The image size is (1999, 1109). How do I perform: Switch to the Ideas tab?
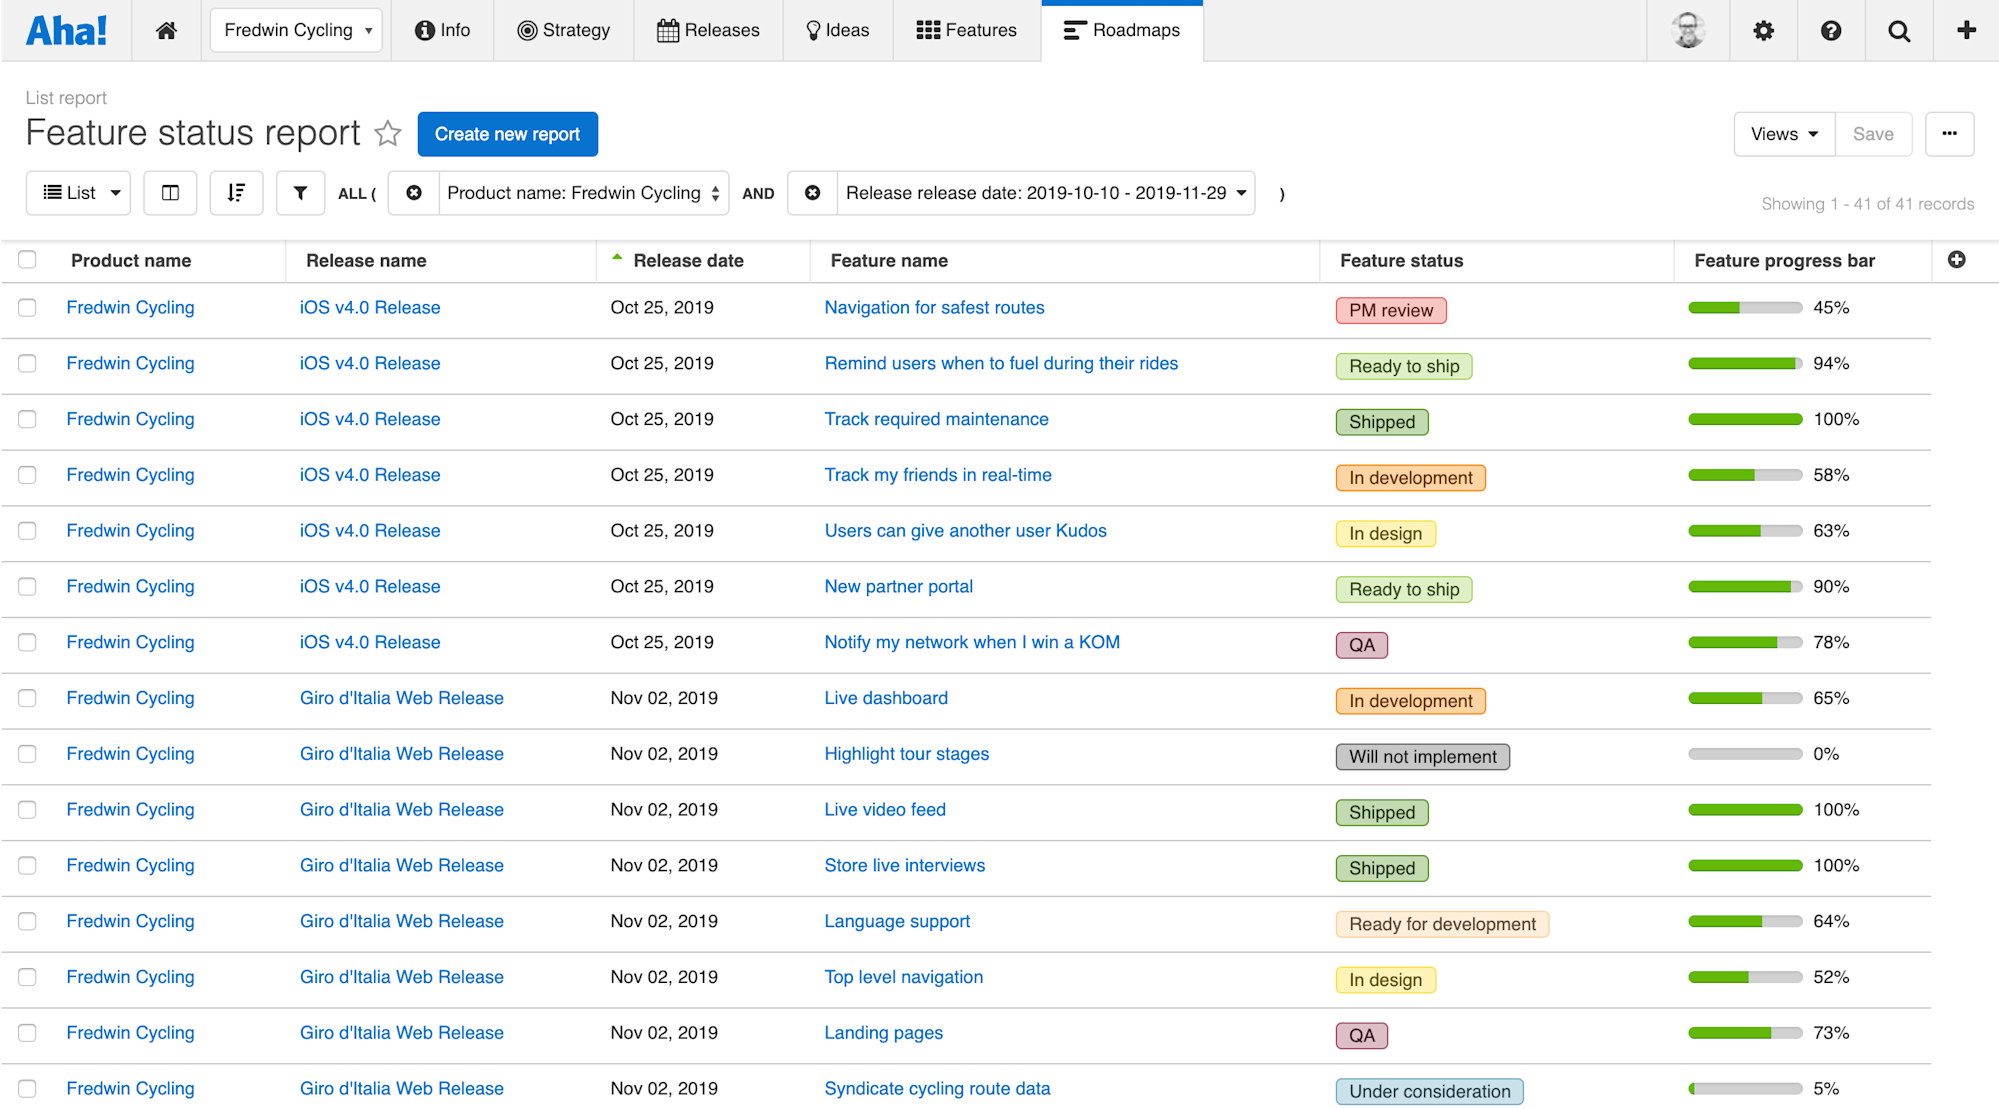point(837,30)
